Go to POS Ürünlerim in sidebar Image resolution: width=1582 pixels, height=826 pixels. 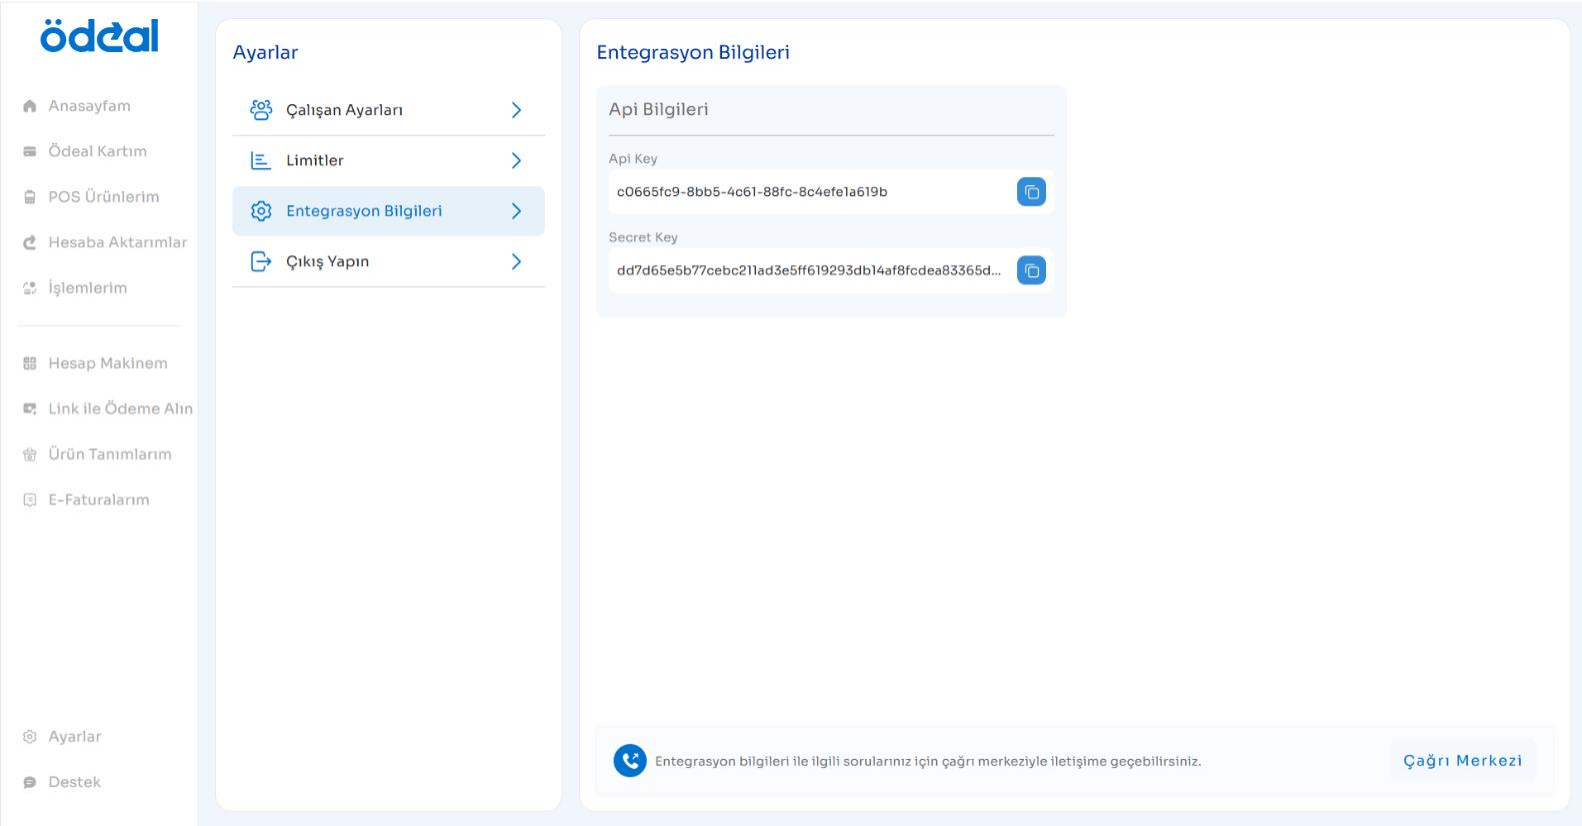click(x=103, y=197)
